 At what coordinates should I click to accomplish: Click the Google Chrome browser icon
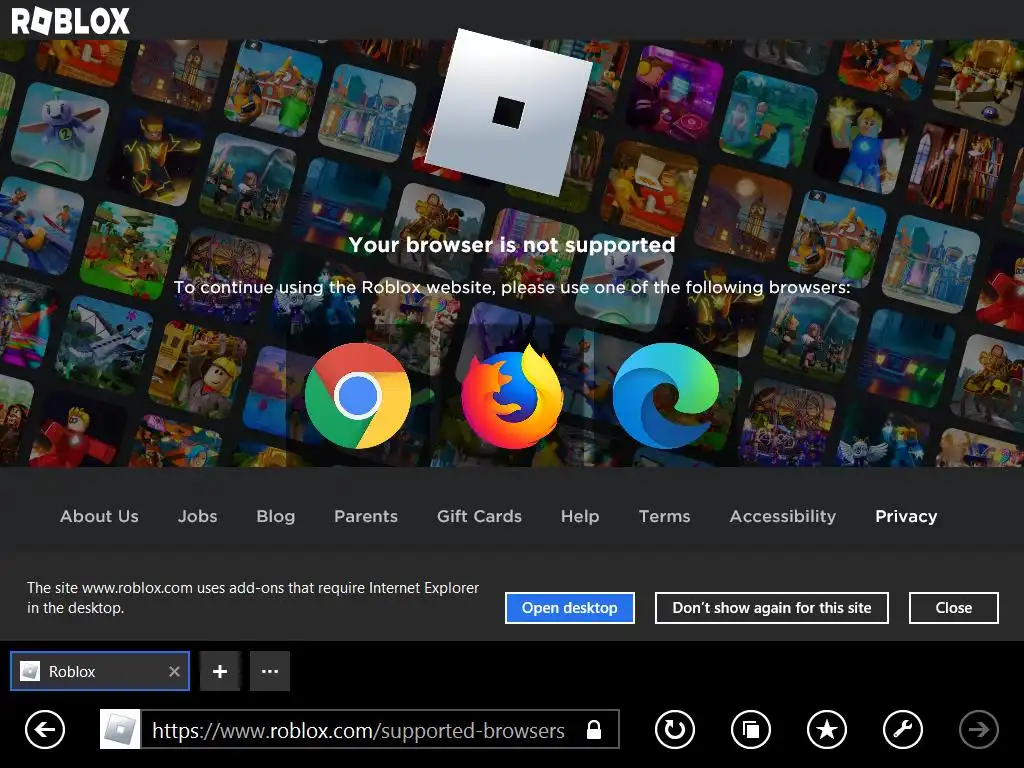[358, 396]
